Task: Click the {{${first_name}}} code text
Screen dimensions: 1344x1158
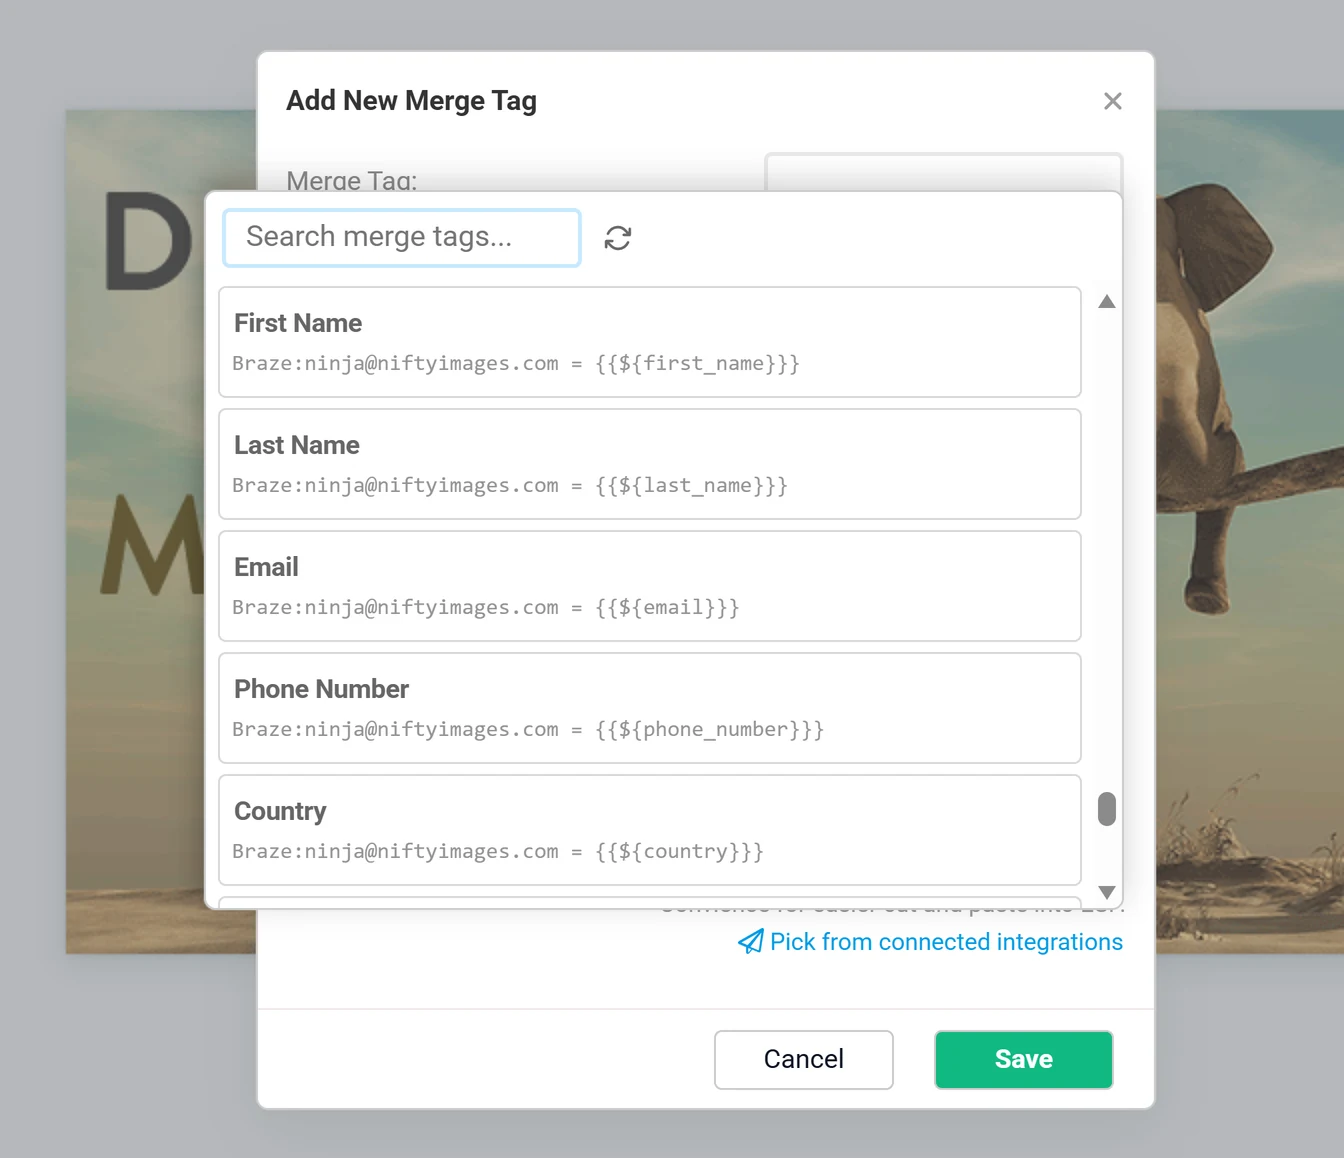Action: tap(697, 363)
